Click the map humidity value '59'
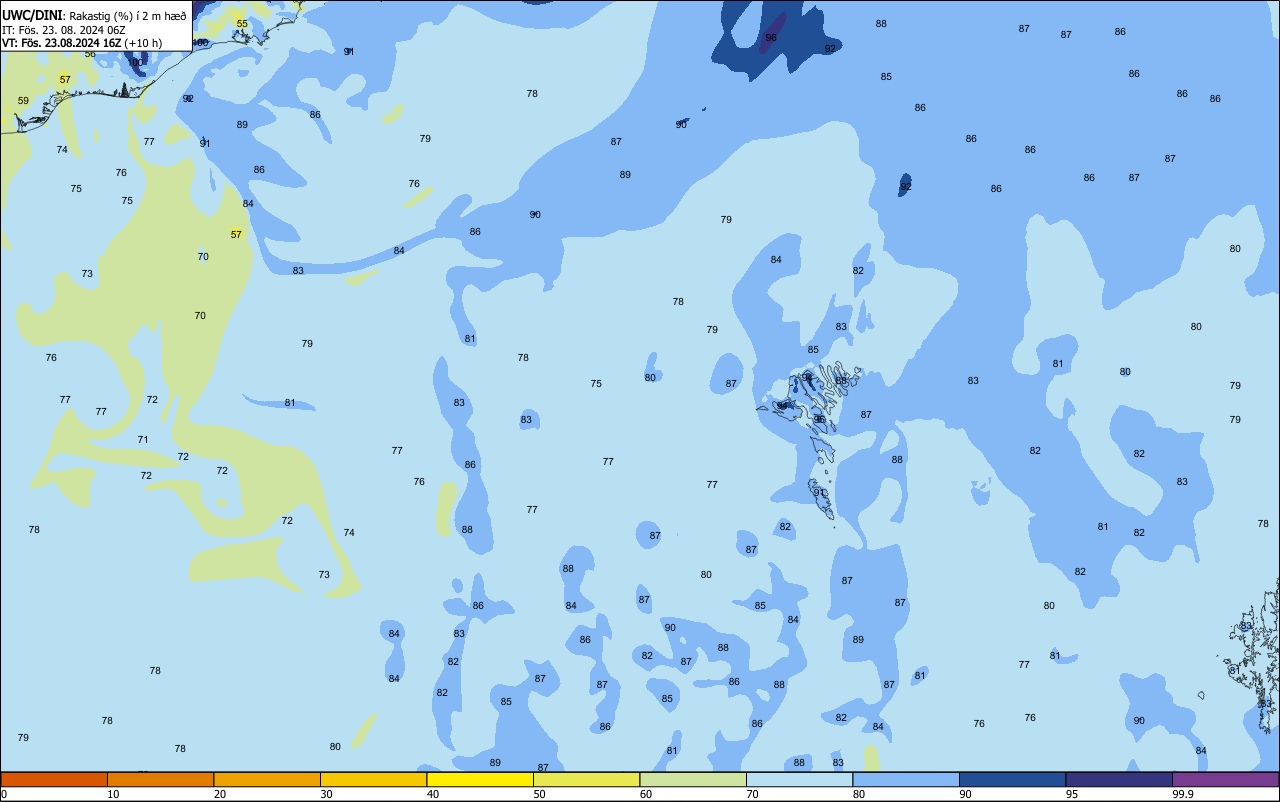This screenshot has height=802, width=1280. coord(23,101)
